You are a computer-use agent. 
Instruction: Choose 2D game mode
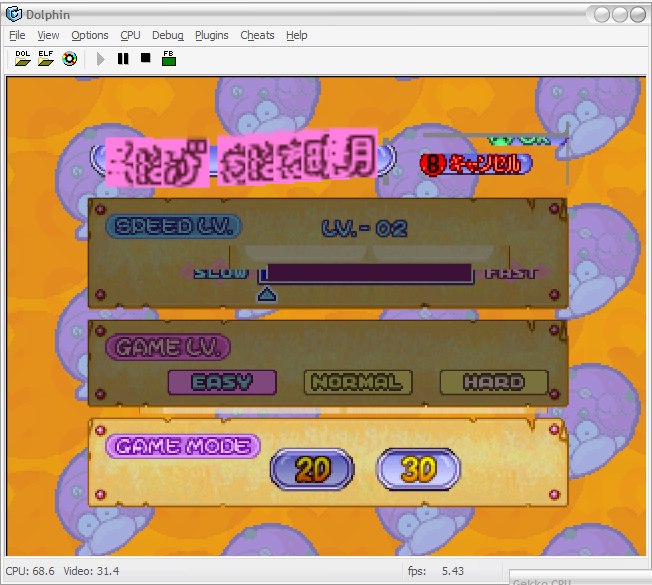click(x=312, y=469)
